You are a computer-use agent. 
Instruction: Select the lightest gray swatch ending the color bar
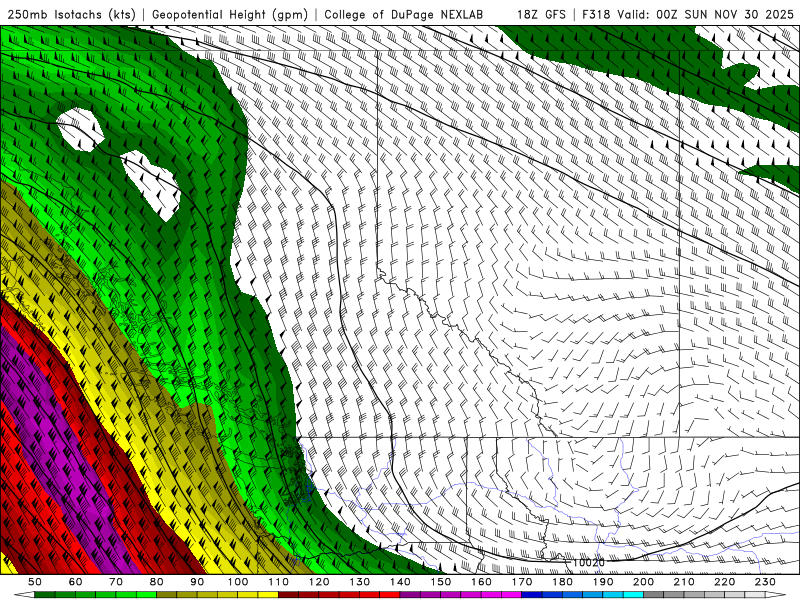coord(755,594)
